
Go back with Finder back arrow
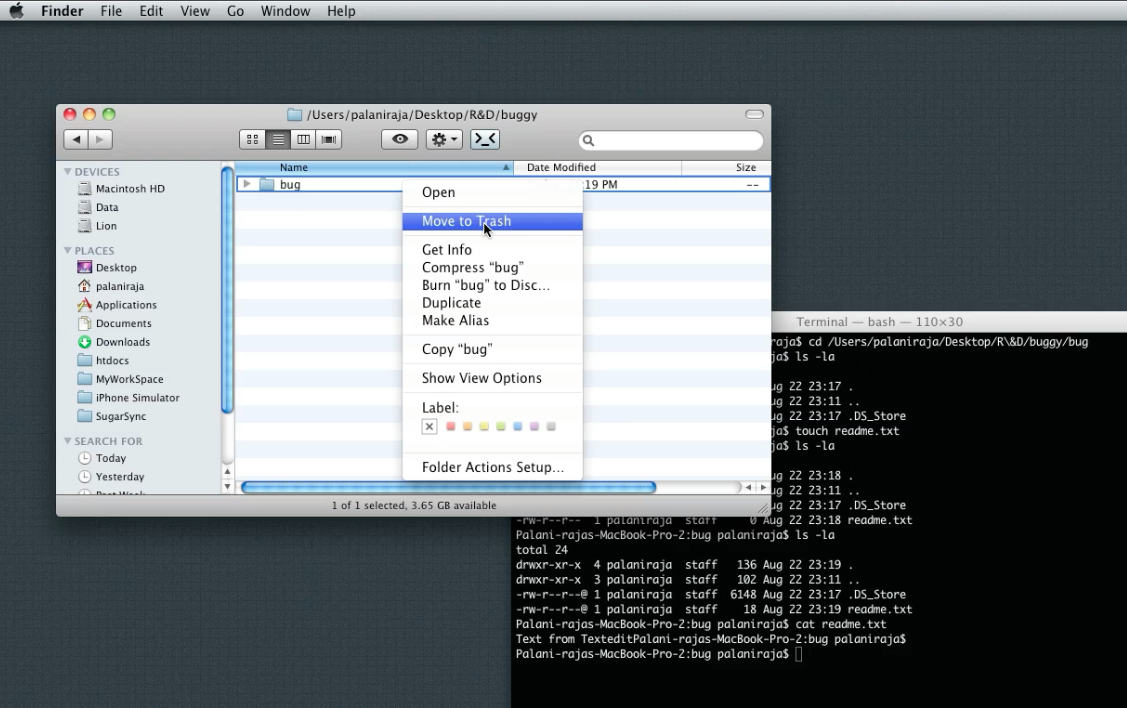click(76, 139)
